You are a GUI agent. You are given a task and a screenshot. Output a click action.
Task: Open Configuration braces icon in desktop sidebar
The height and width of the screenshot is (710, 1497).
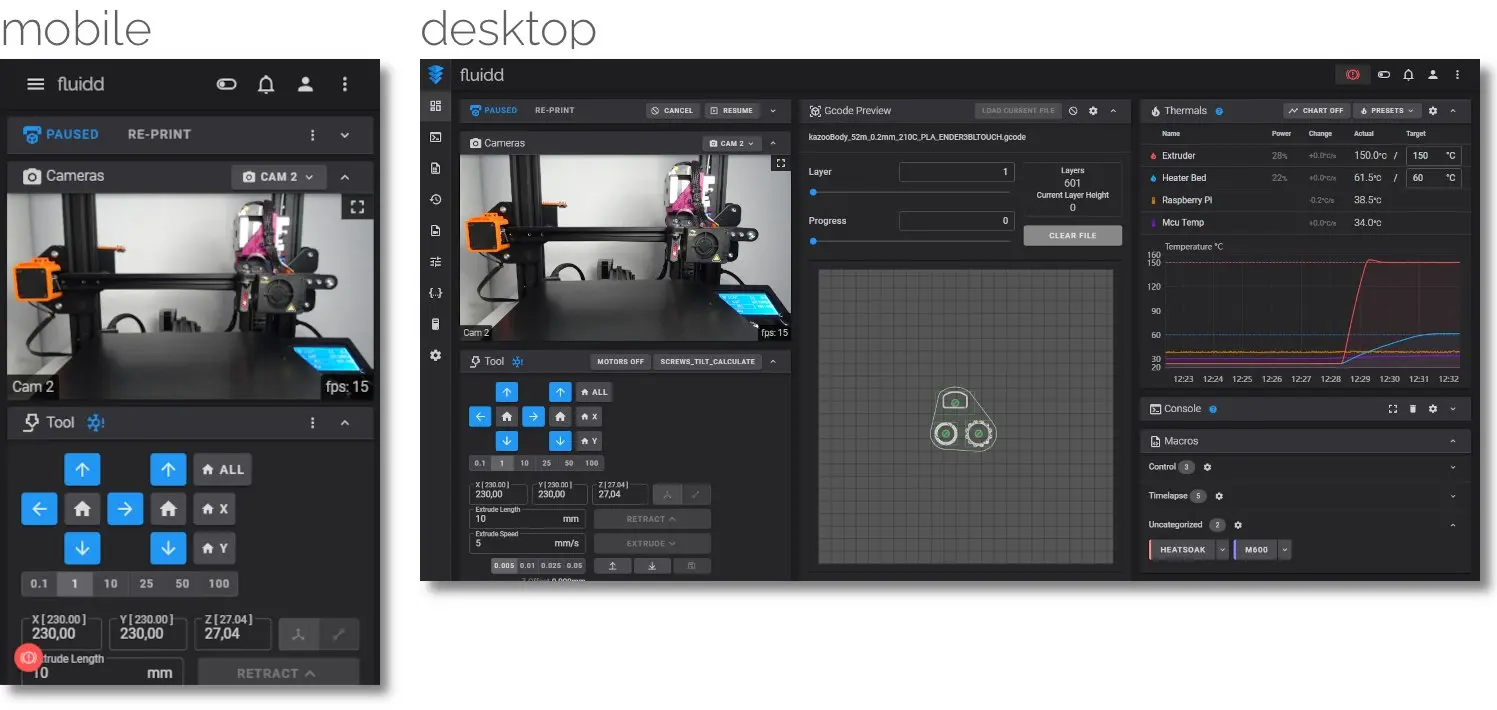point(435,293)
